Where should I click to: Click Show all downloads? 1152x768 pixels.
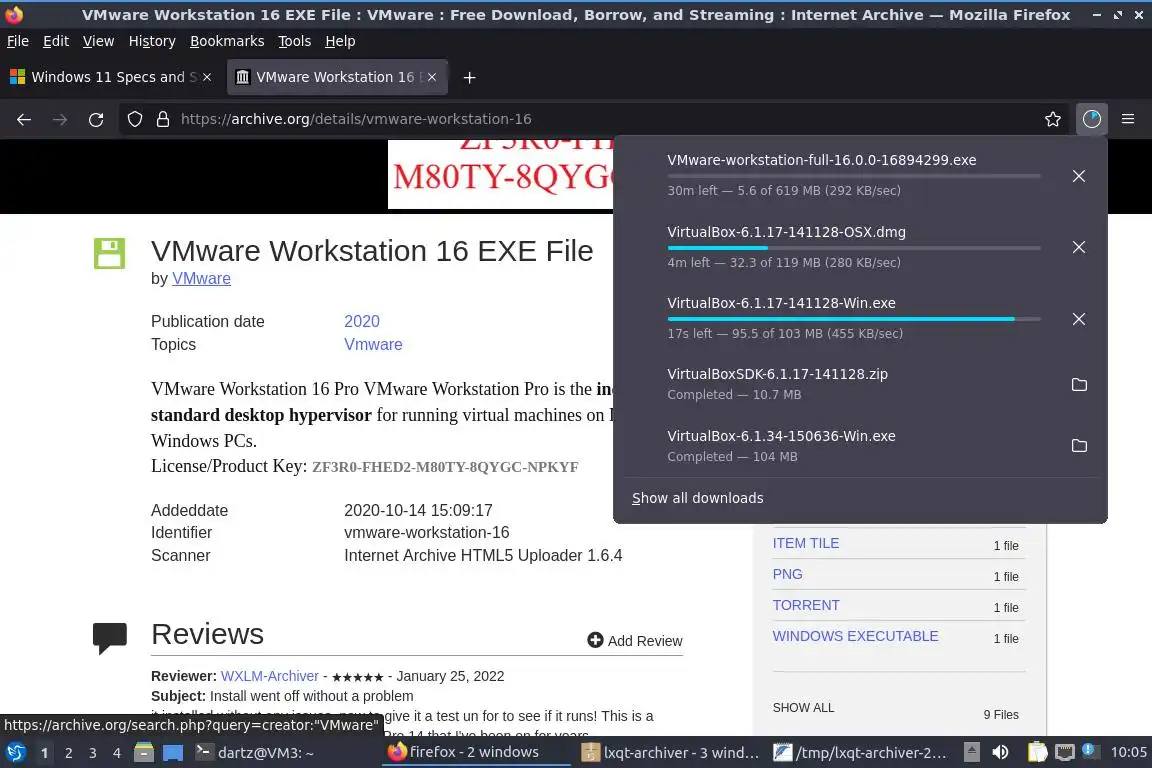point(697,498)
